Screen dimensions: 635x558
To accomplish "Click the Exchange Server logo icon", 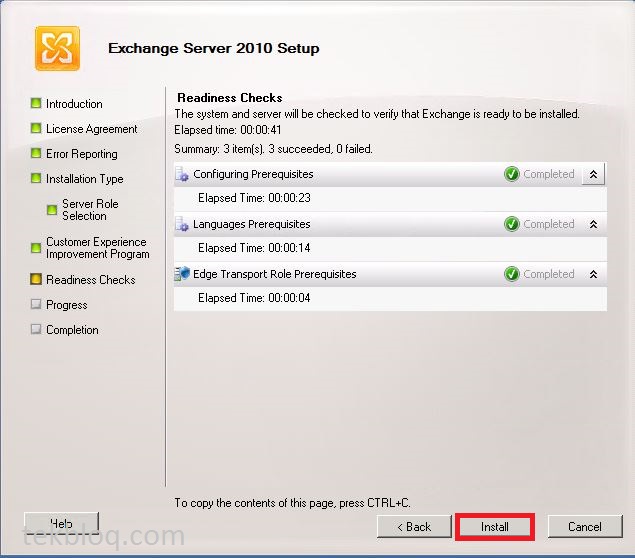I will click(x=58, y=48).
